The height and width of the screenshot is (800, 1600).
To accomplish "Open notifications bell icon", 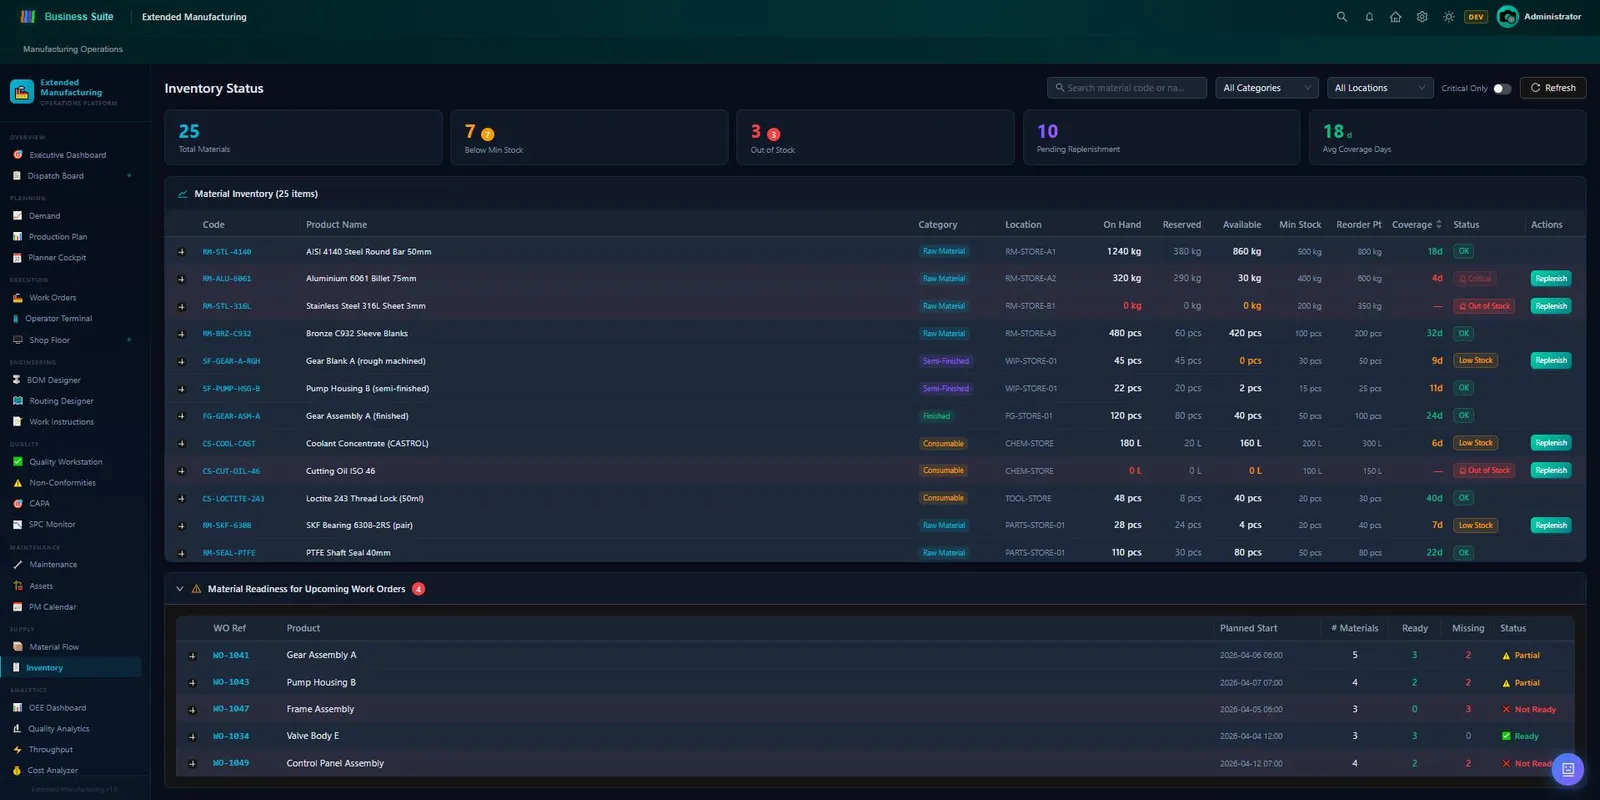I will (x=1369, y=17).
